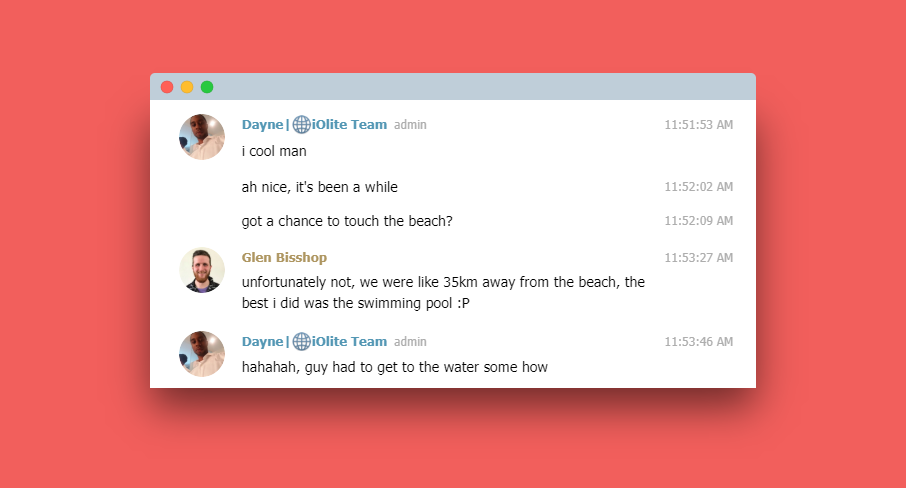Select the "got a chance to touch the beach?" message
The image size is (906, 488).
point(347,221)
